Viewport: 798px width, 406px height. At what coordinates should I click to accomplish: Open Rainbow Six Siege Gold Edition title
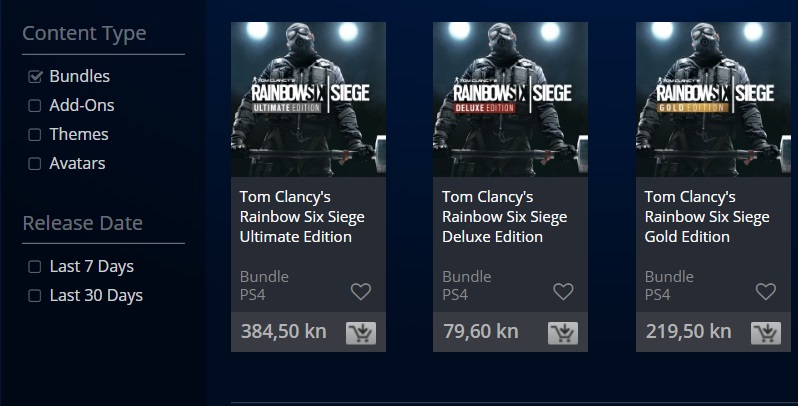[706, 217]
